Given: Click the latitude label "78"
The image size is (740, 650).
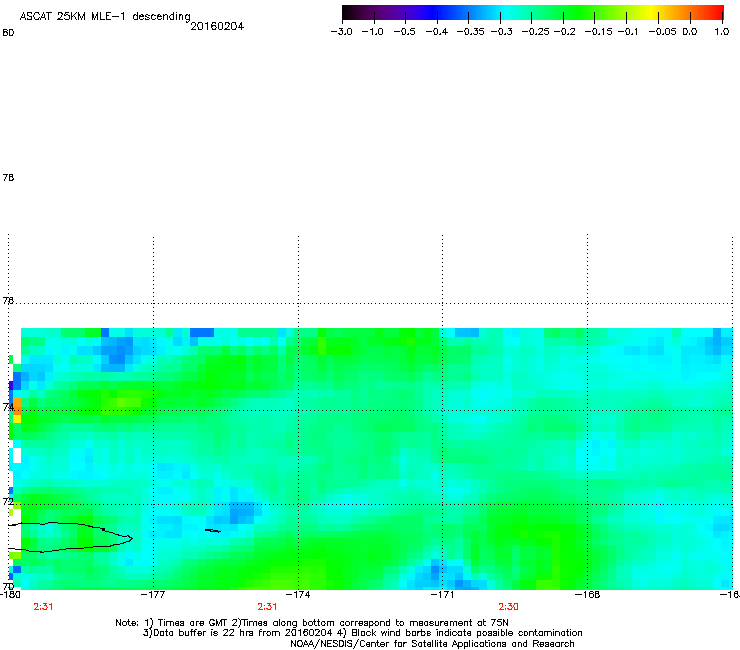Looking at the screenshot, I should pyautogui.click(x=8, y=177).
